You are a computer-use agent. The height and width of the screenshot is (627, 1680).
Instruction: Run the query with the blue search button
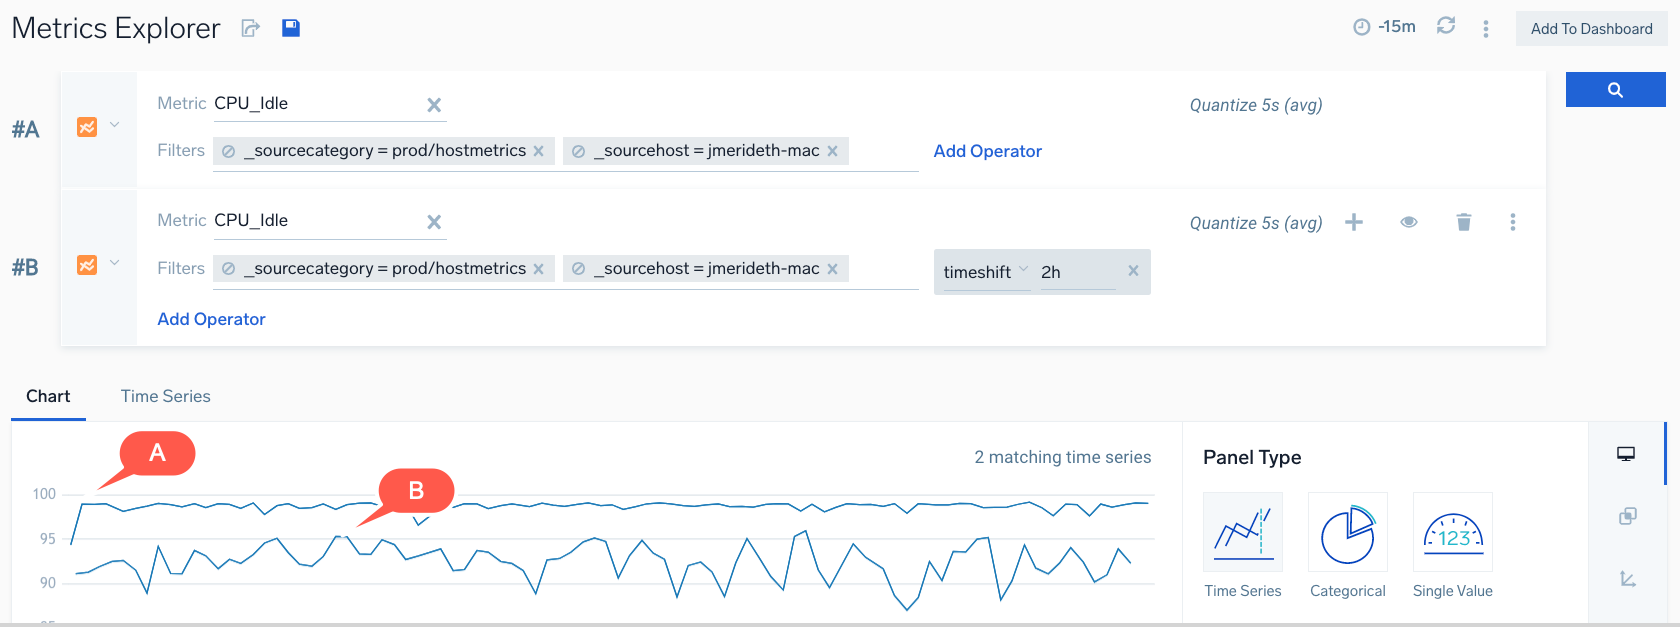(x=1615, y=90)
